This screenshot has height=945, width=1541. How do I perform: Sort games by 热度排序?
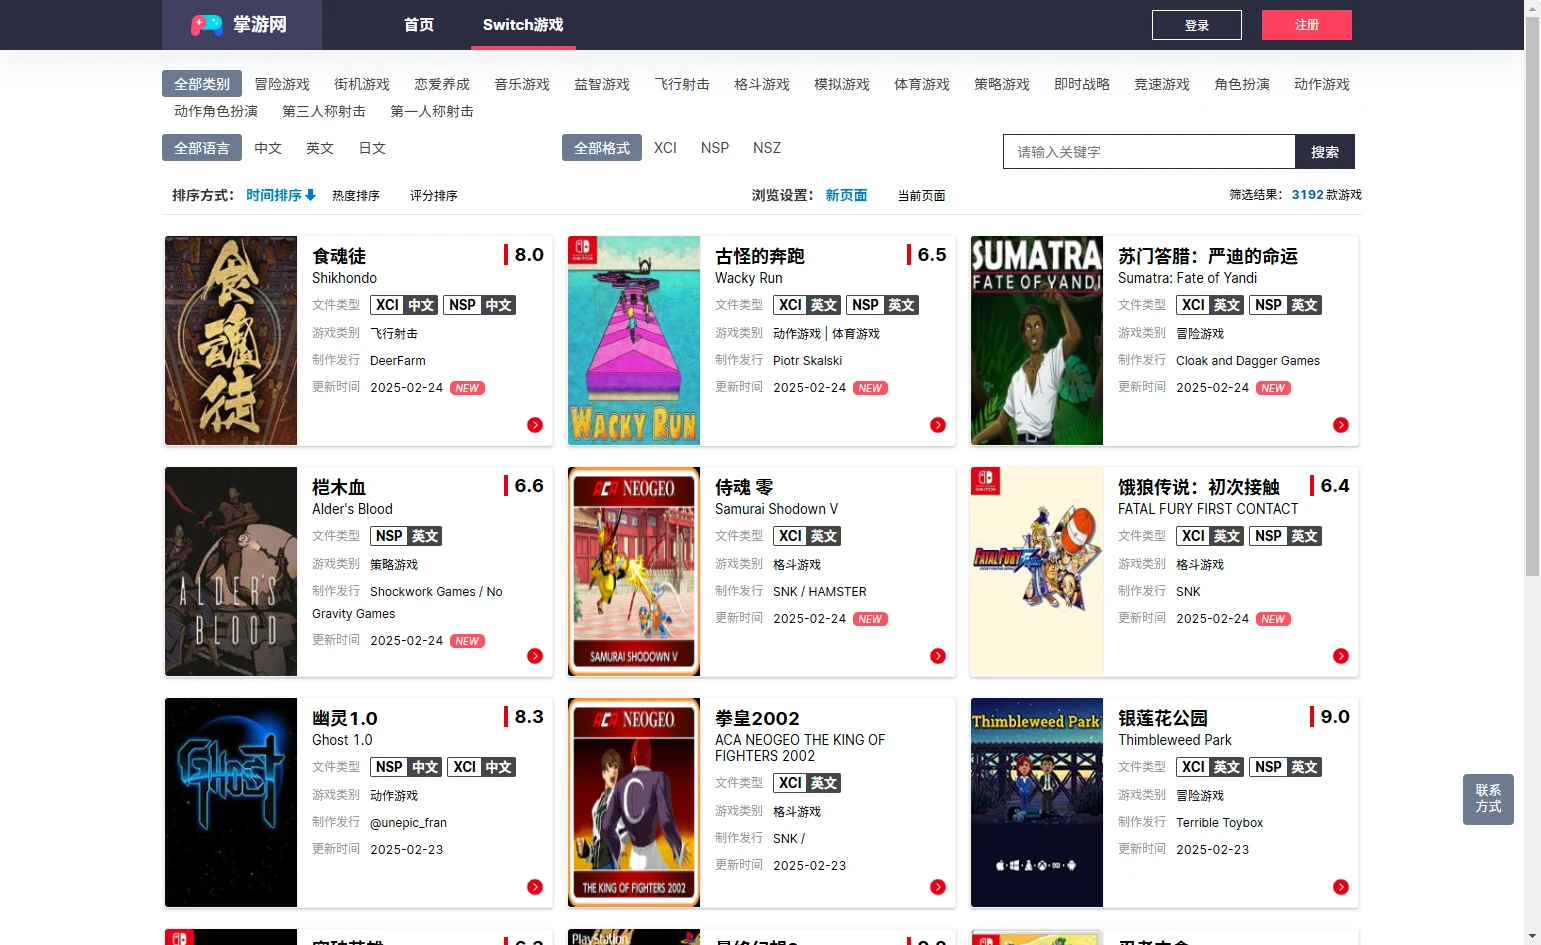(x=356, y=196)
